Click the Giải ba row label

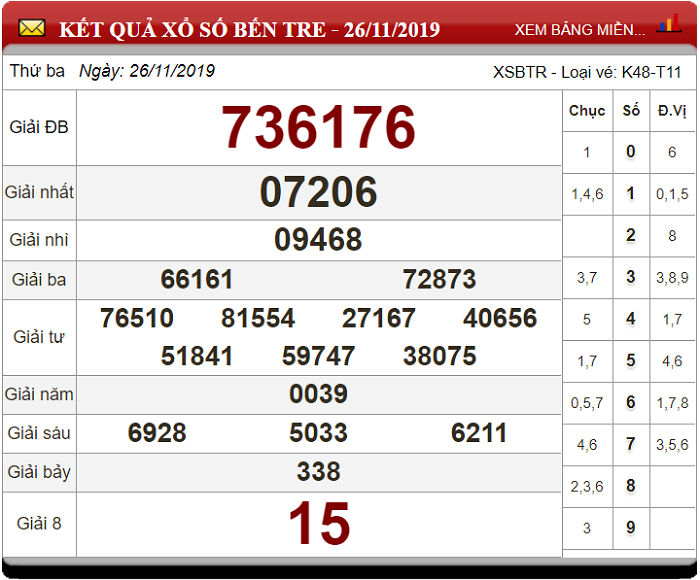pyautogui.click(x=39, y=280)
